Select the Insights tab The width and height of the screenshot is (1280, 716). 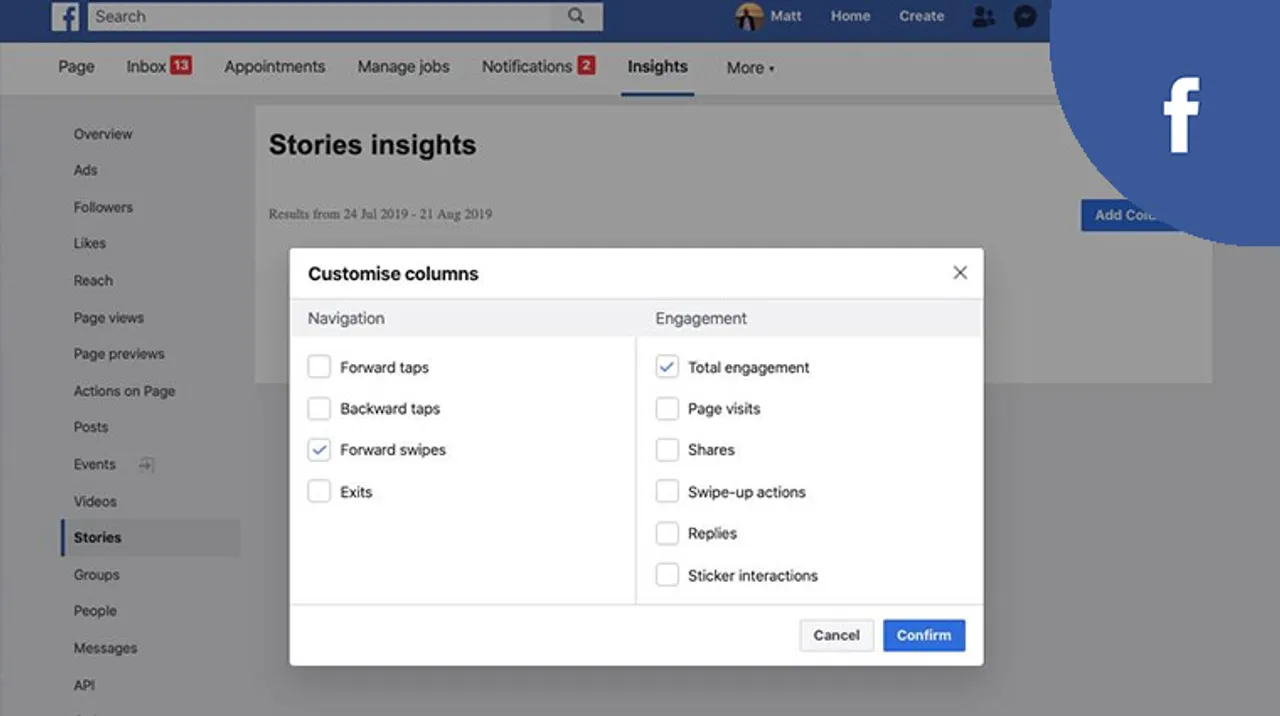[657, 67]
